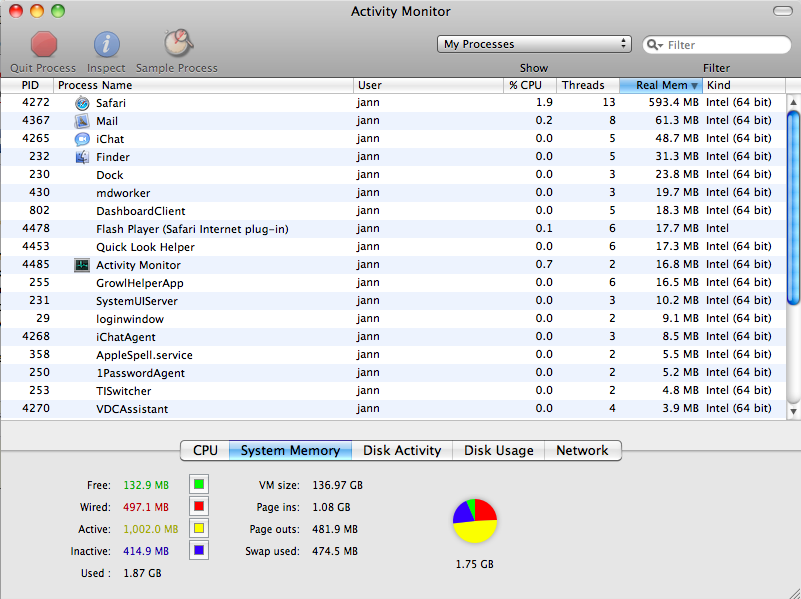Click the 1.75 GB label under pie chart

pos(475,564)
